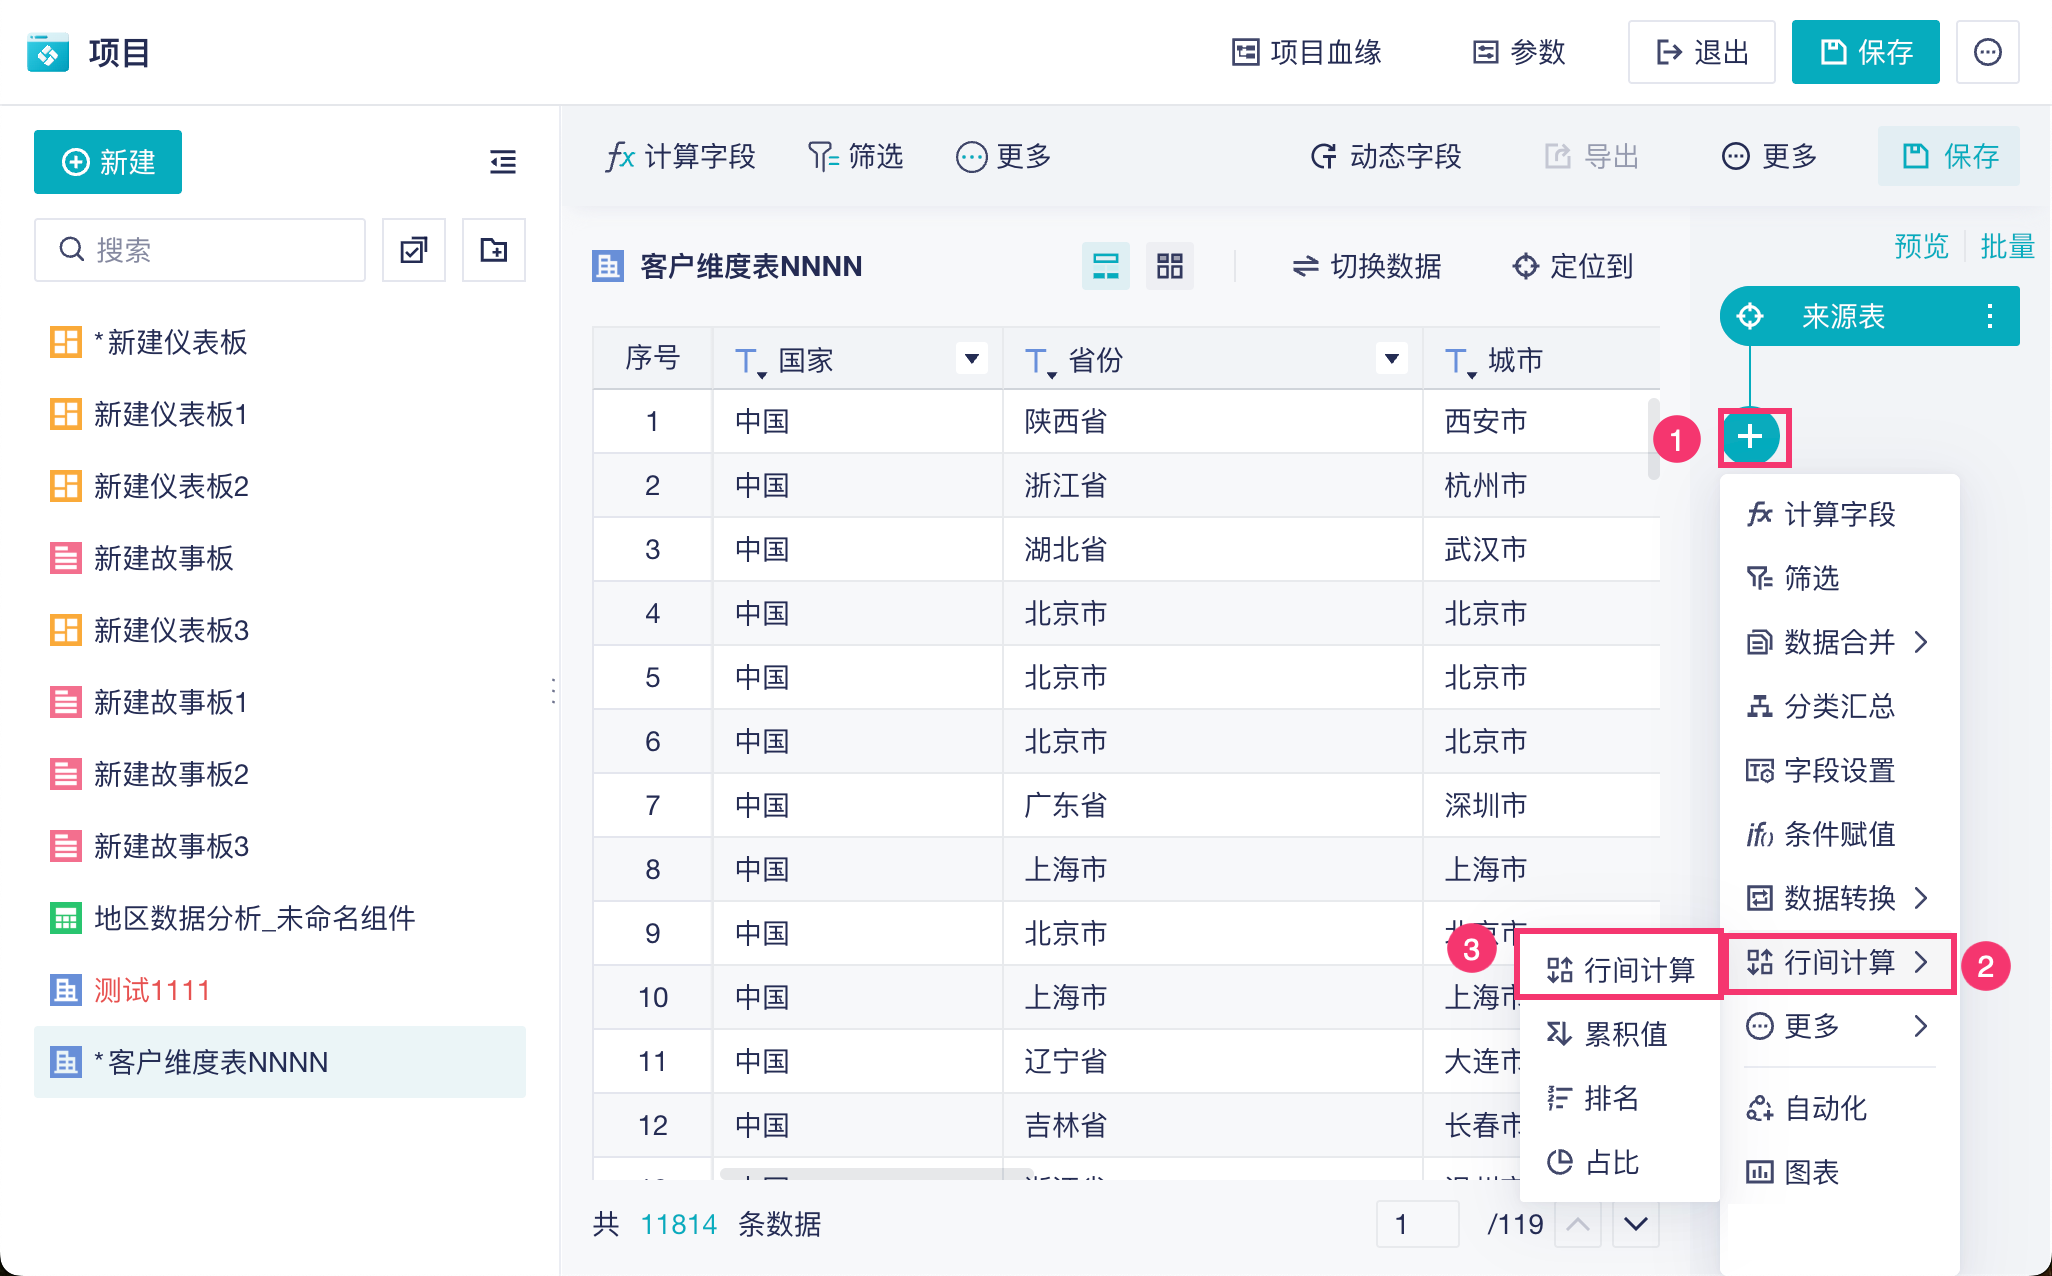Image resolution: width=2052 pixels, height=1276 pixels.
Task: Expand the 数据合并 submenu
Action: (x=1838, y=642)
